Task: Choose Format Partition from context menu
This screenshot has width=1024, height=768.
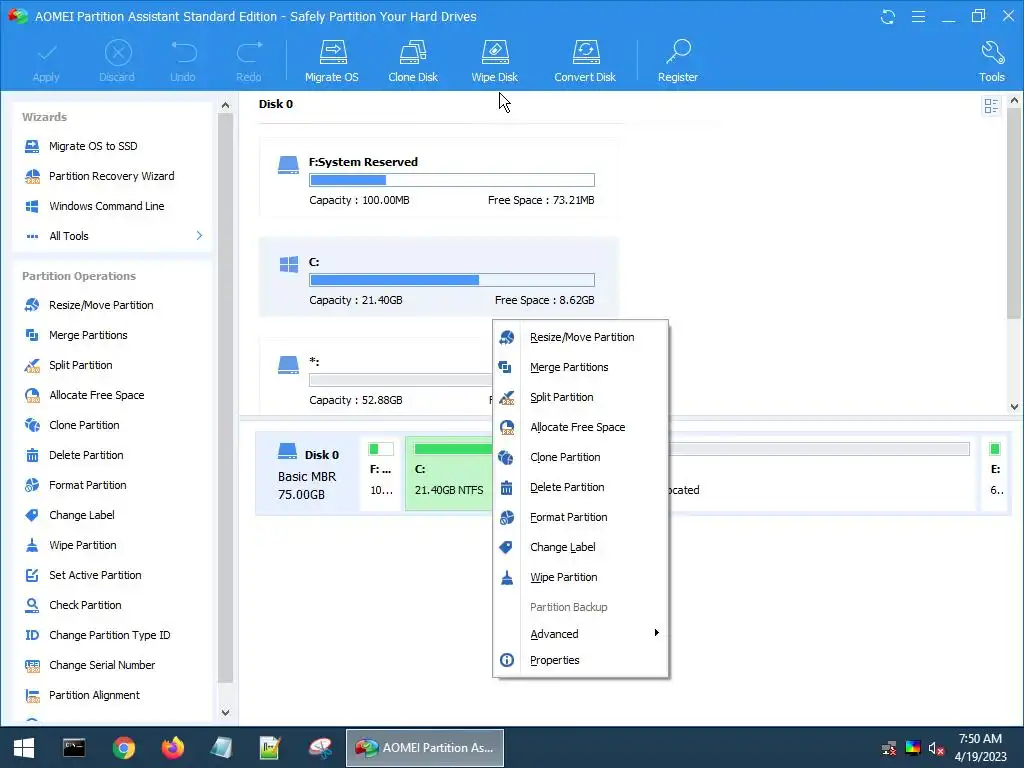Action: [x=580, y=517]
